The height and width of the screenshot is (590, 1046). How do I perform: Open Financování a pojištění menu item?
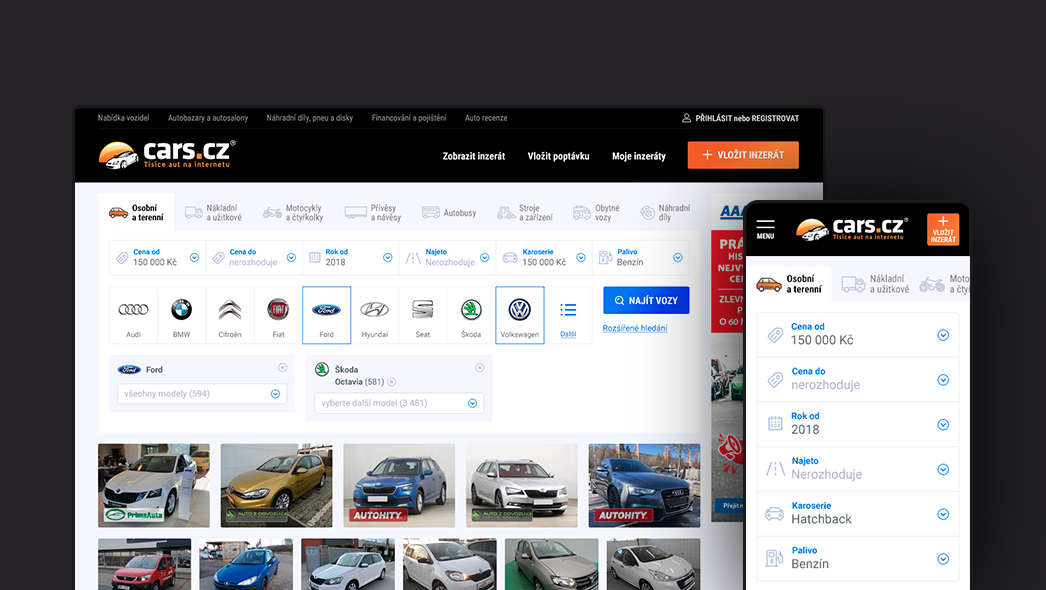click(409, 118)
